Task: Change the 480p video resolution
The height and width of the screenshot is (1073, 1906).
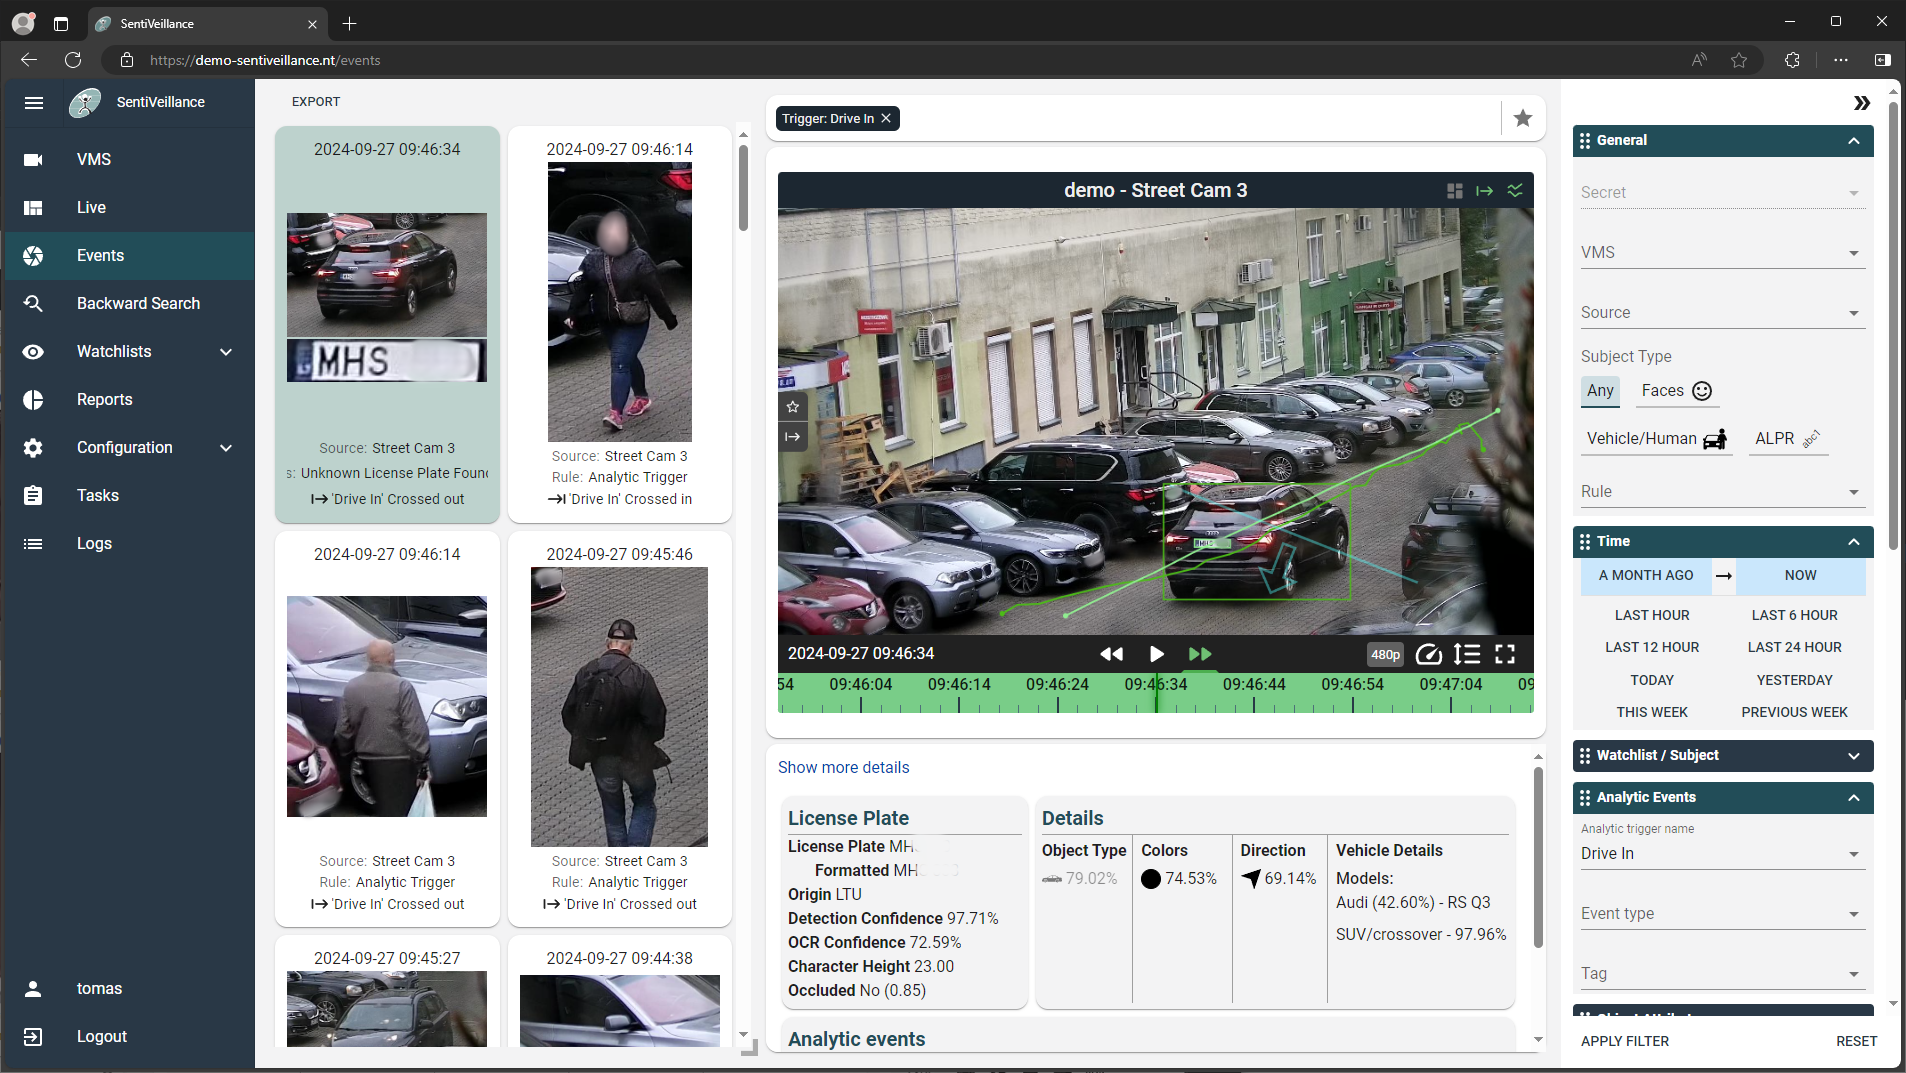Action: coord(1385,654)
